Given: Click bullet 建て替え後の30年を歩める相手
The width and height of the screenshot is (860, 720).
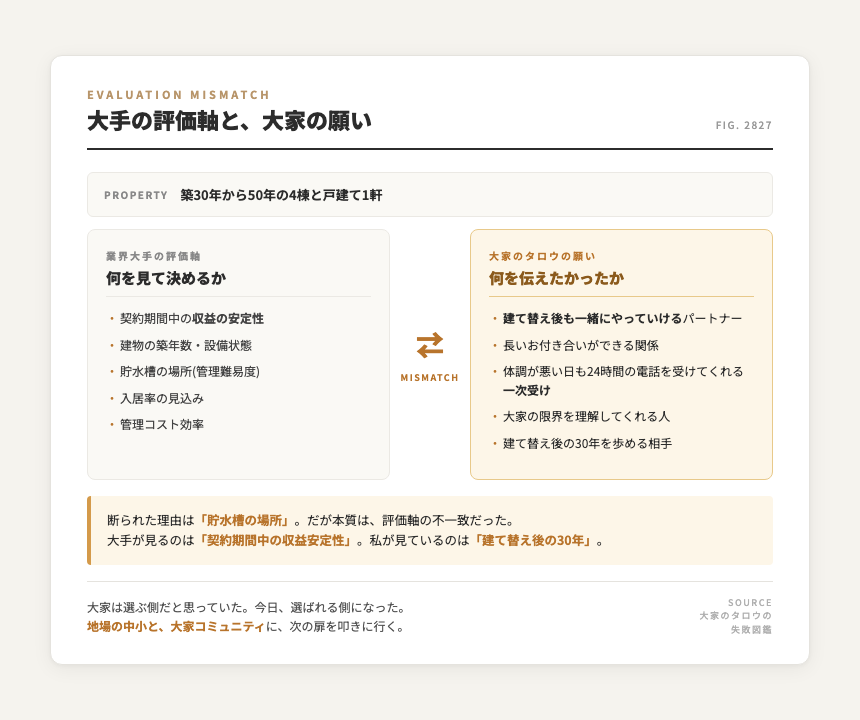Looking at the screenshot, I should pos(587,444).
